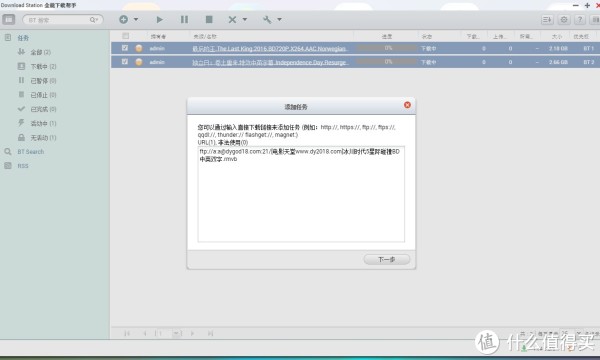Viewport: 600px width, 360px height.
Task: Expand the dropdown arrow beside wrench icon
Action: tap(280, 20)
